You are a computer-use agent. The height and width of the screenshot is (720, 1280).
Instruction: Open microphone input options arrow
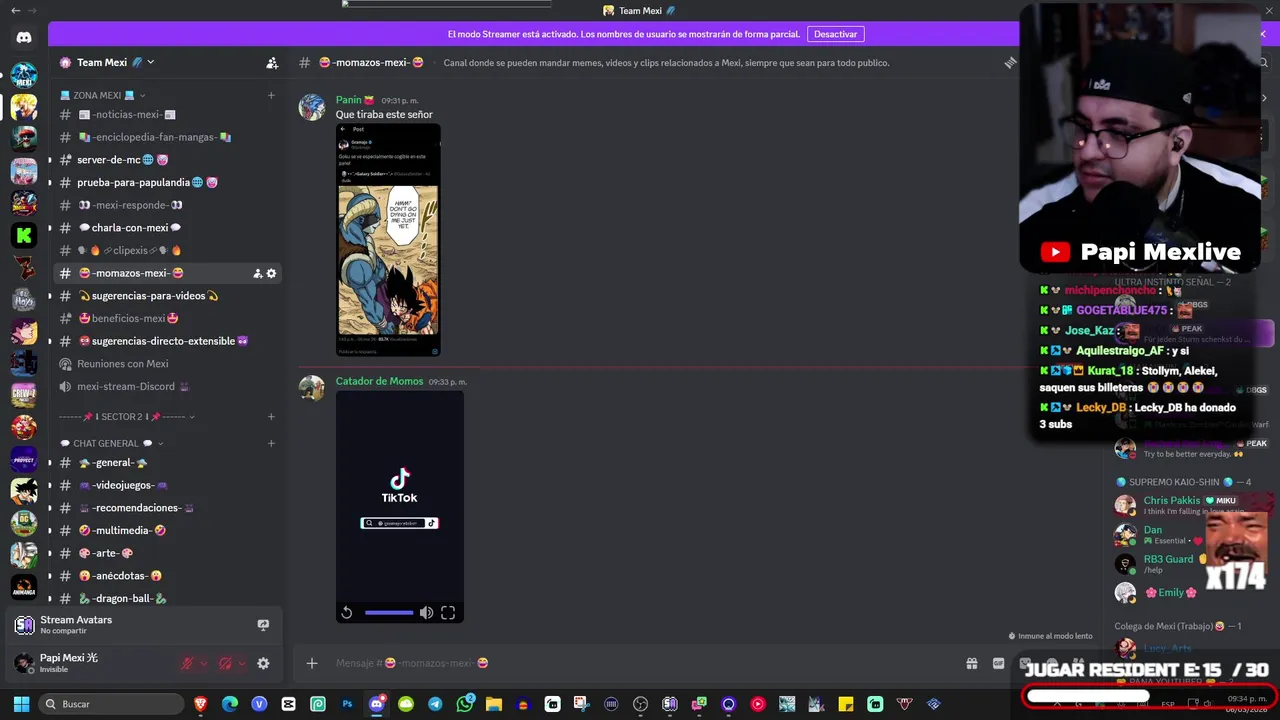pos(204,663)
